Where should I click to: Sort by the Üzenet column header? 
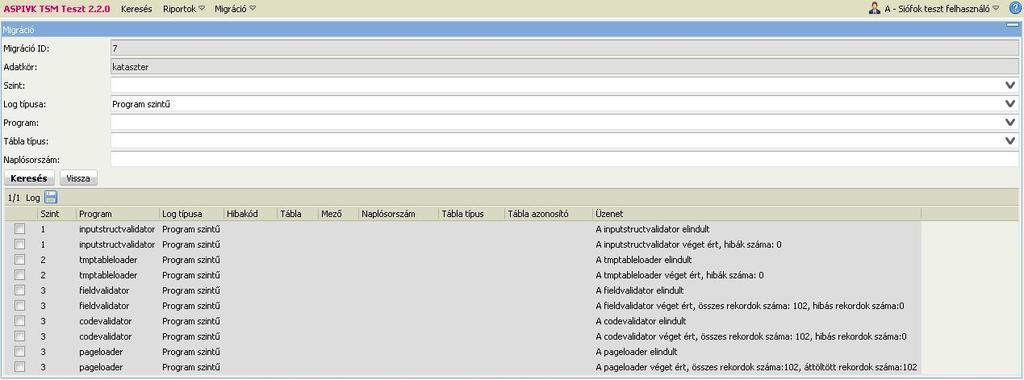[x=757, y=214]
